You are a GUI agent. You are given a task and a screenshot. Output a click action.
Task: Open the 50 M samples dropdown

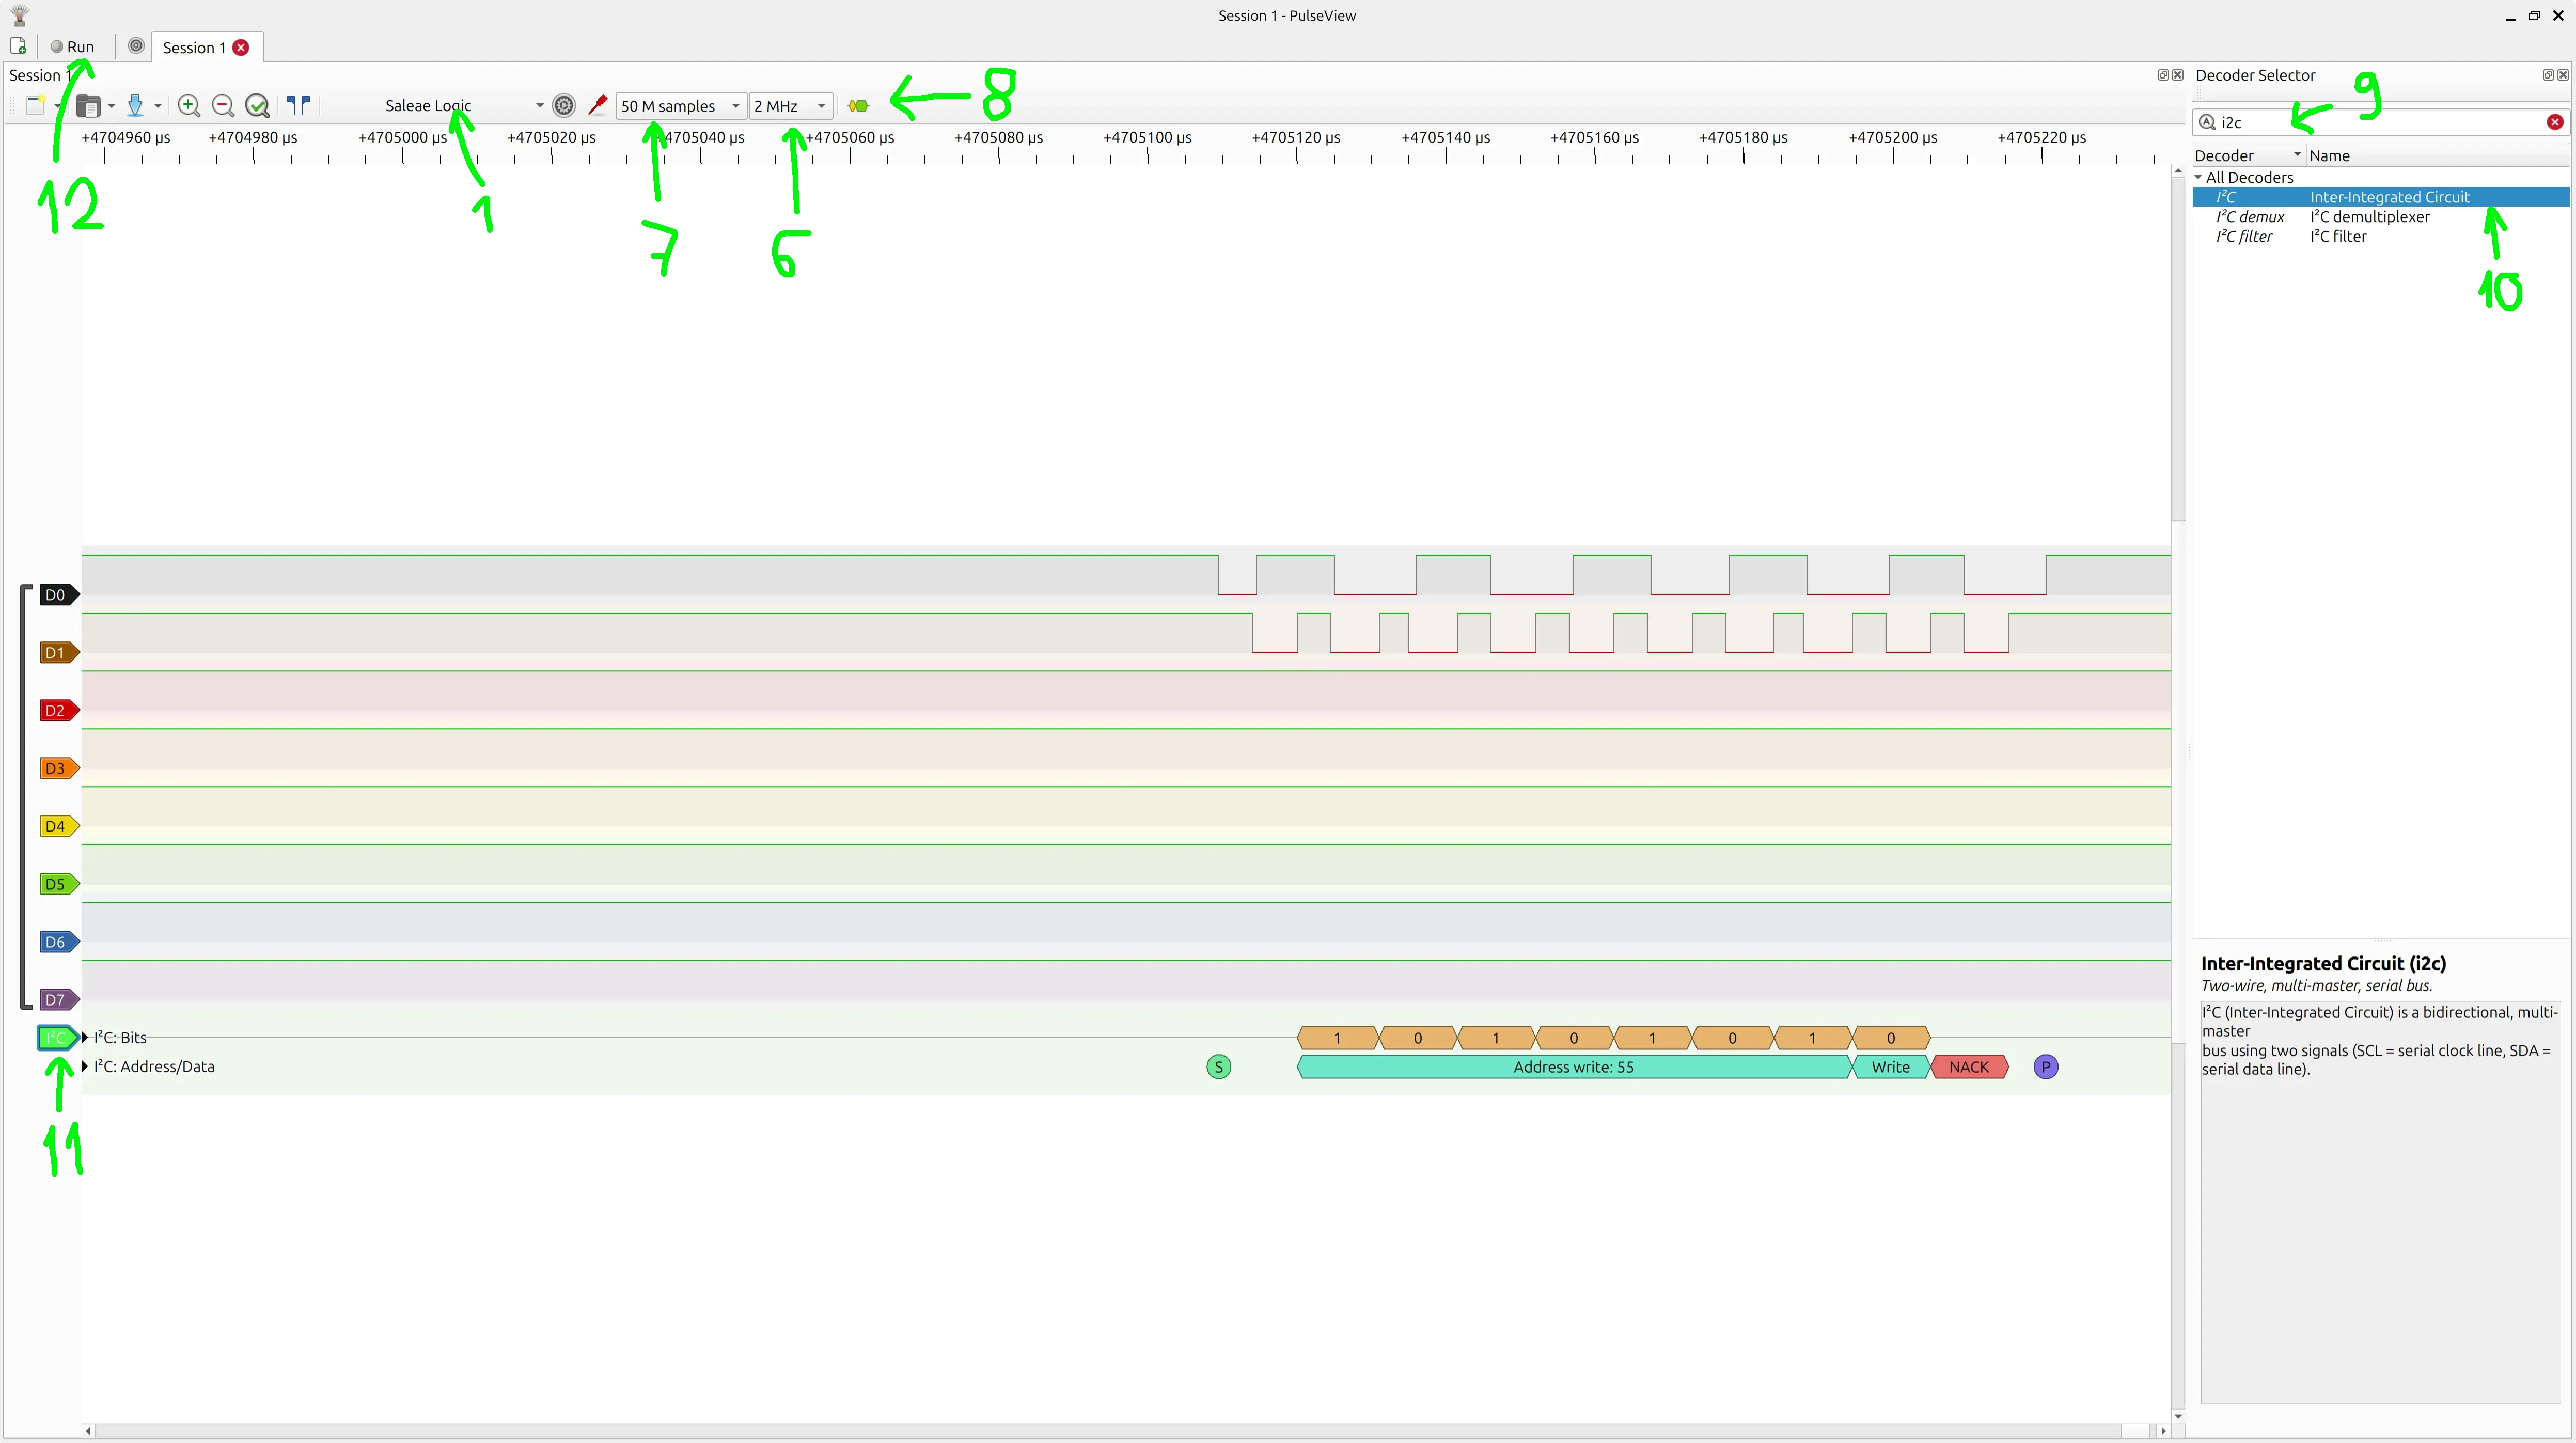(680, 105)
